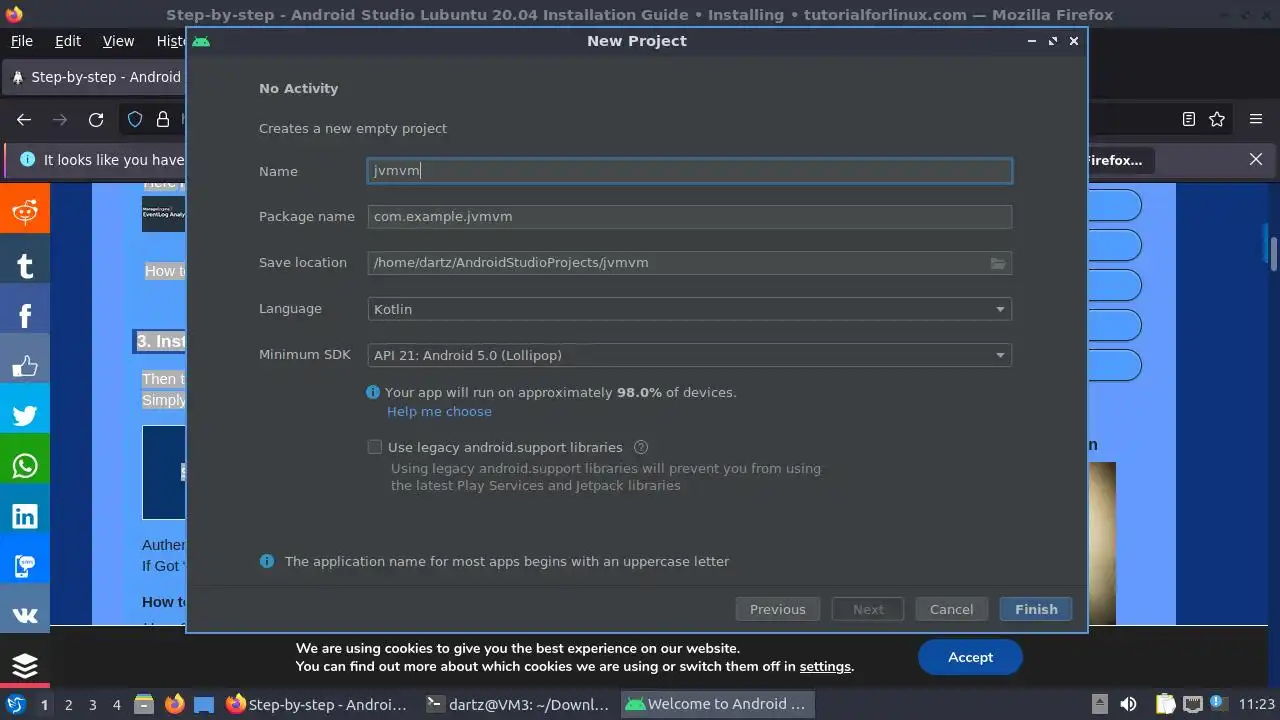The height and width of the screenshot is (720, 1280).
Task: Share page on Facebook
Action: 25,315
